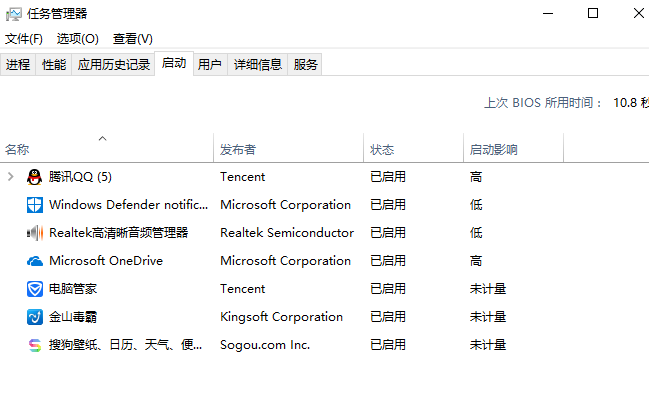The image size is (649, 401).
Task: Expand the 腾讯QQ (5) group
Action: 11,177
